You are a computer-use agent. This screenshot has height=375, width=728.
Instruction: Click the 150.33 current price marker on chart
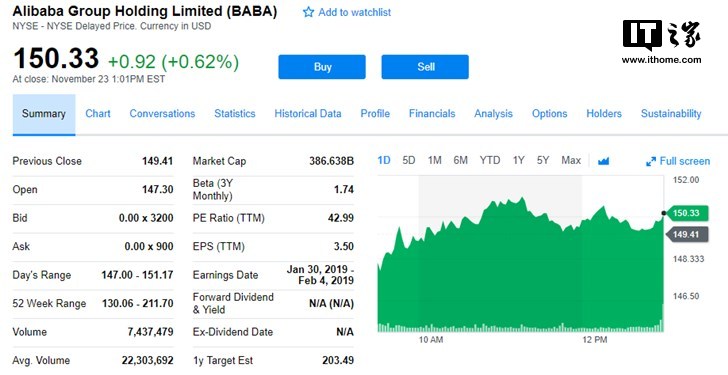pos(686,213)
